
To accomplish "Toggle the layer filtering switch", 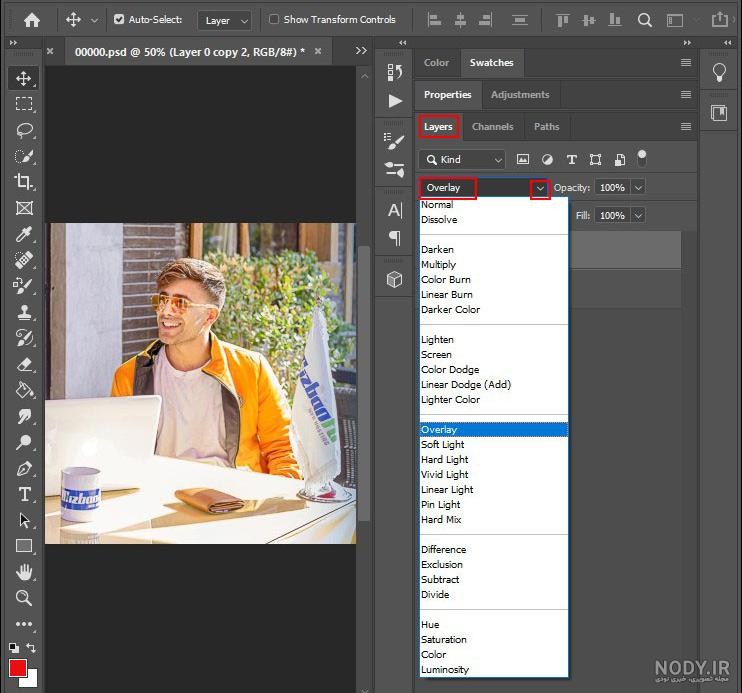I will coord(642,159).
